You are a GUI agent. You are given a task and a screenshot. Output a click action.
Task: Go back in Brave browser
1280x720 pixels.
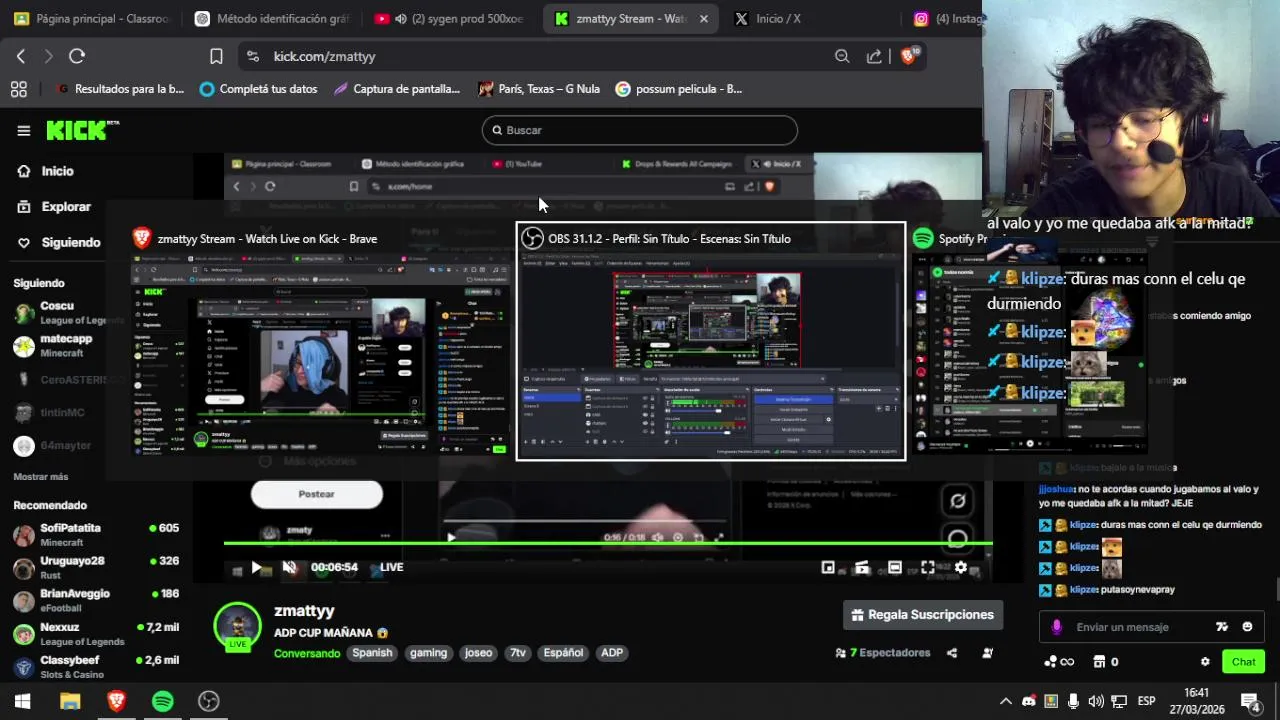tap(21, 56)
